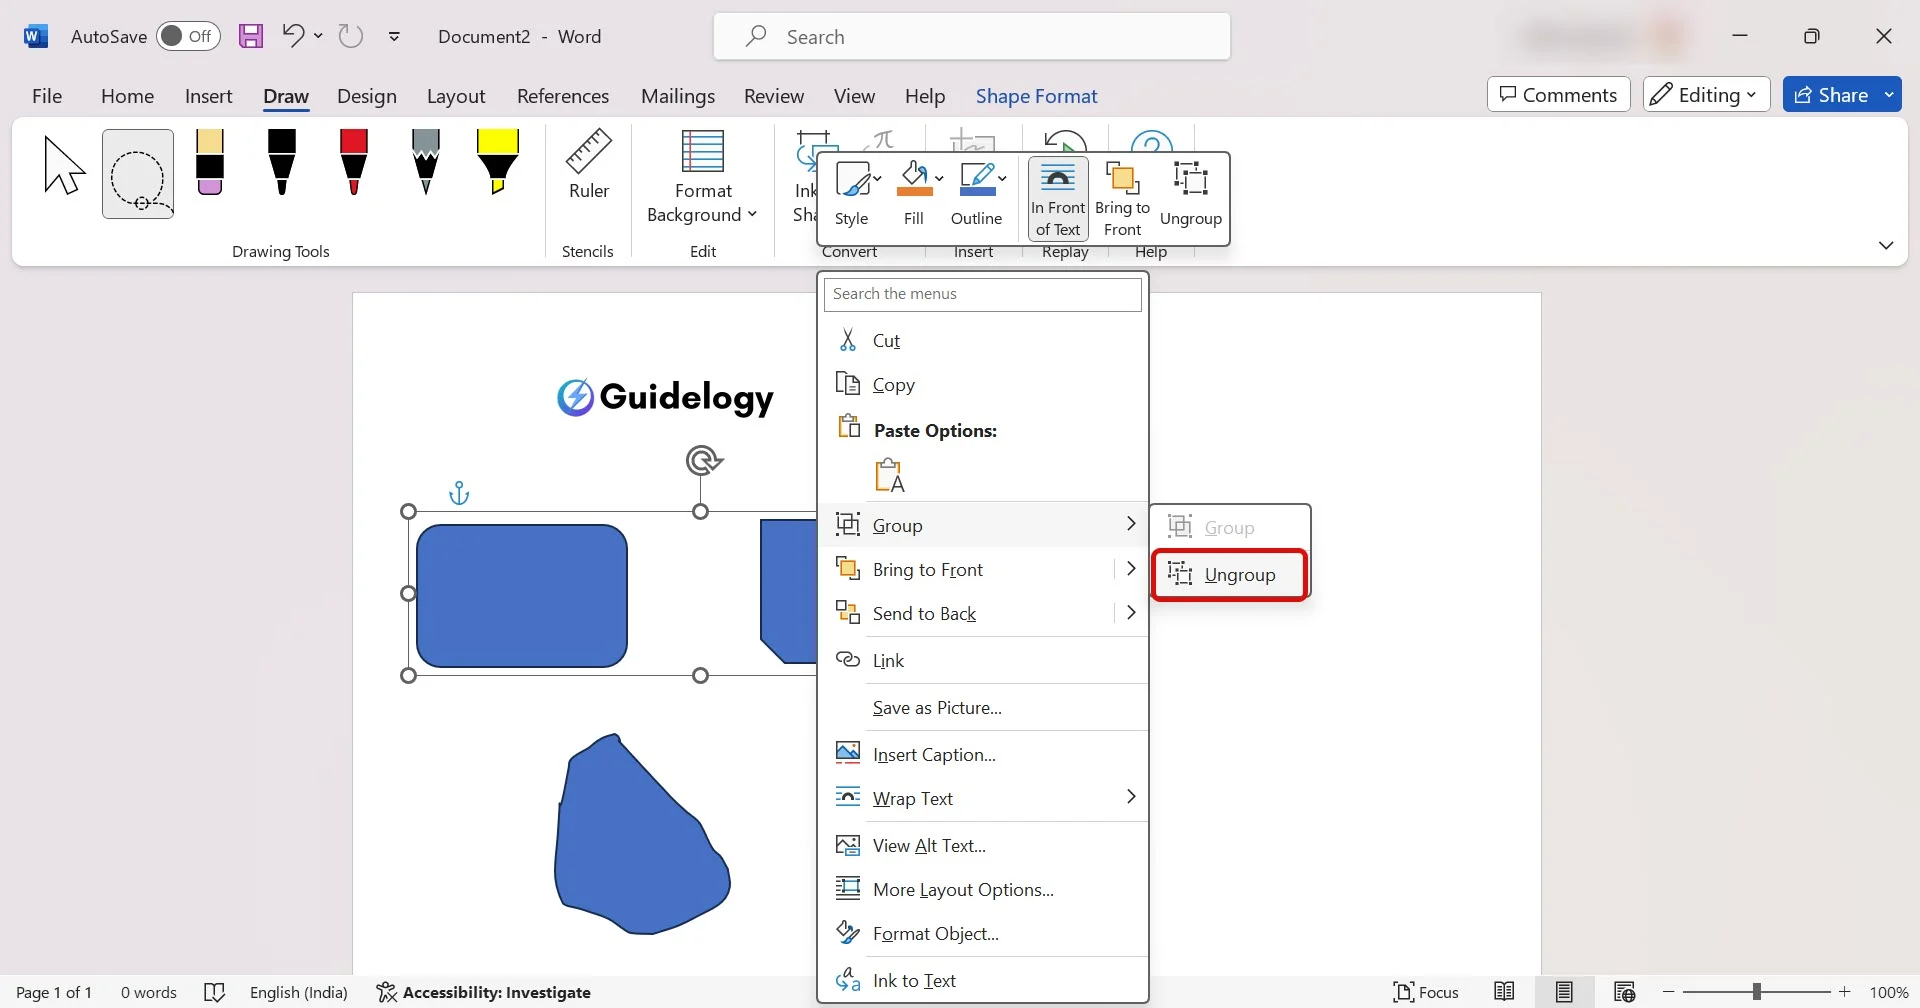Open the Comments pane button

pos(1558,95)
